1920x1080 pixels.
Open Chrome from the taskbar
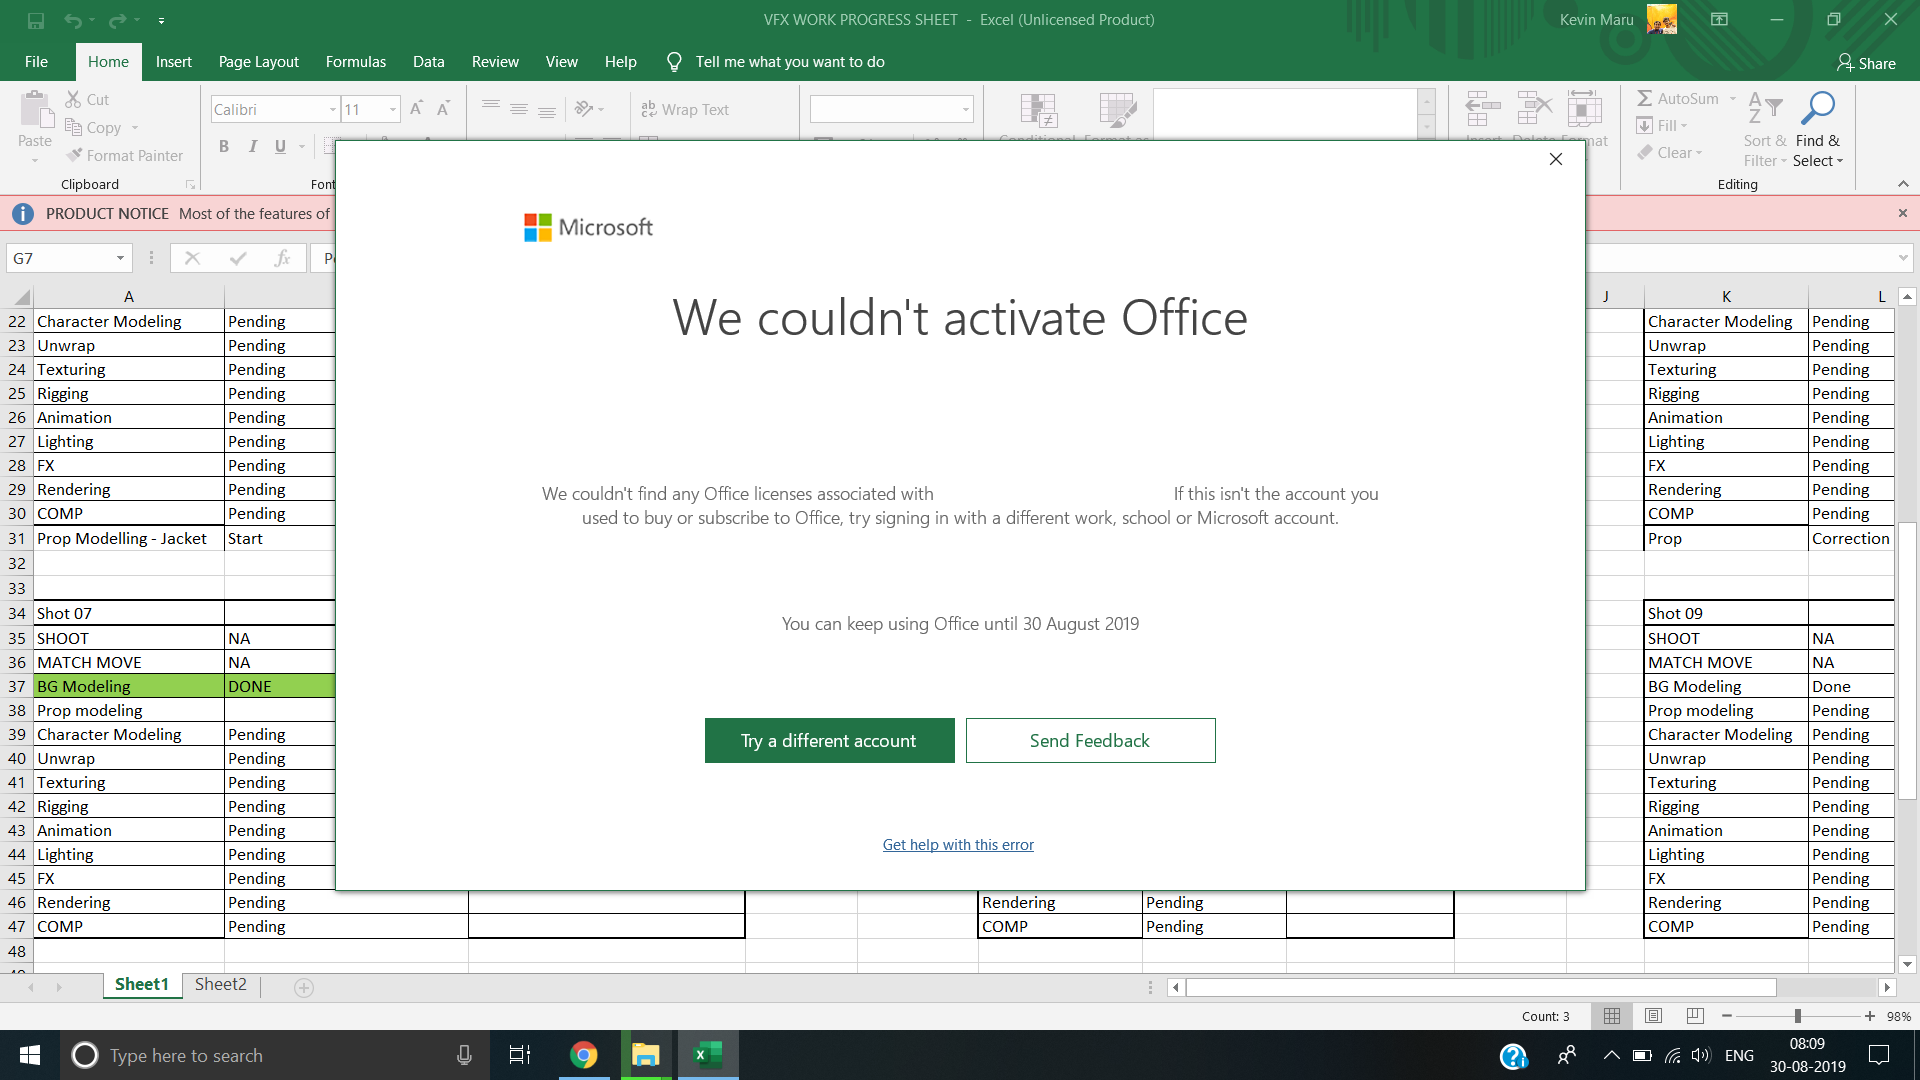coord(584,1056)
